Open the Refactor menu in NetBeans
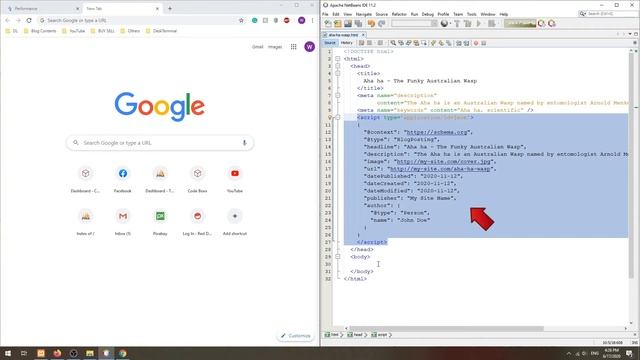The image size is (640, 360). coord(399,14)
